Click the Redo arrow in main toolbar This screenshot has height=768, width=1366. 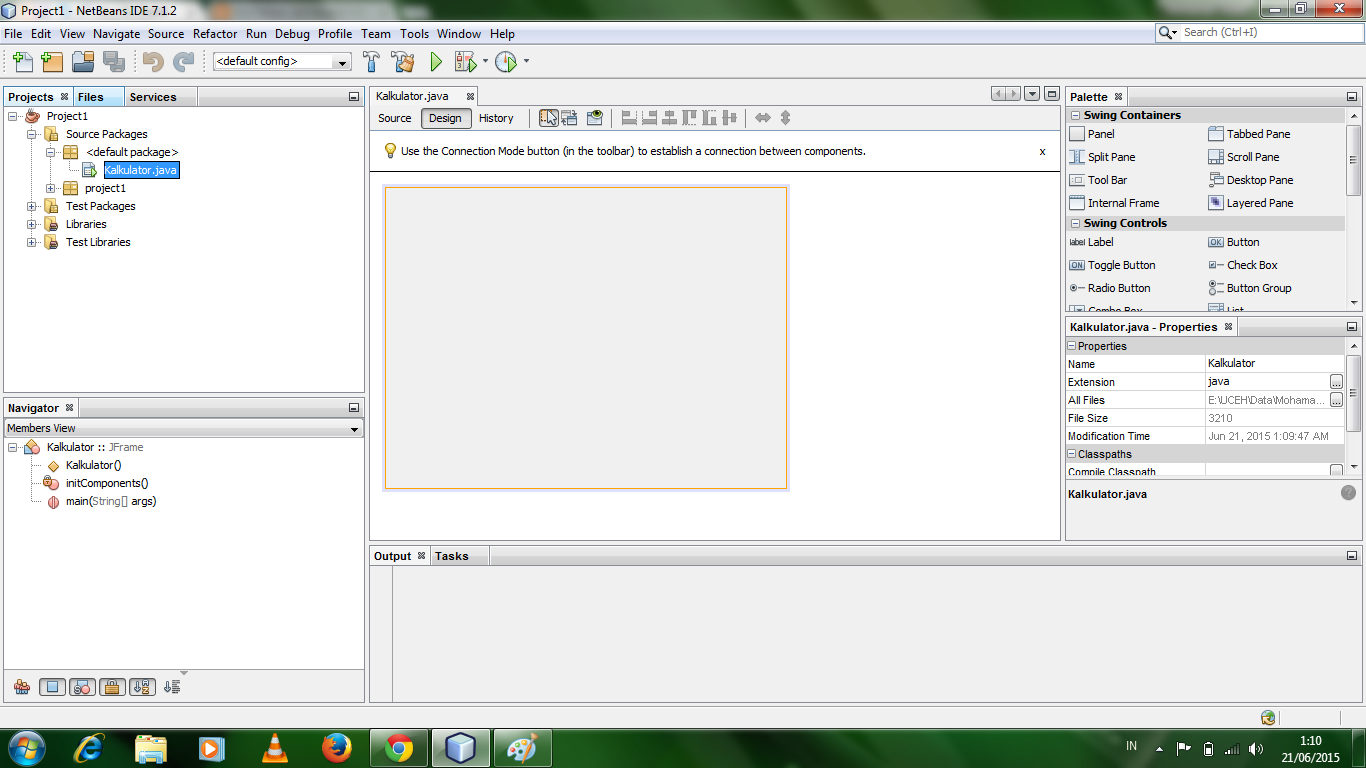point(183,62)
